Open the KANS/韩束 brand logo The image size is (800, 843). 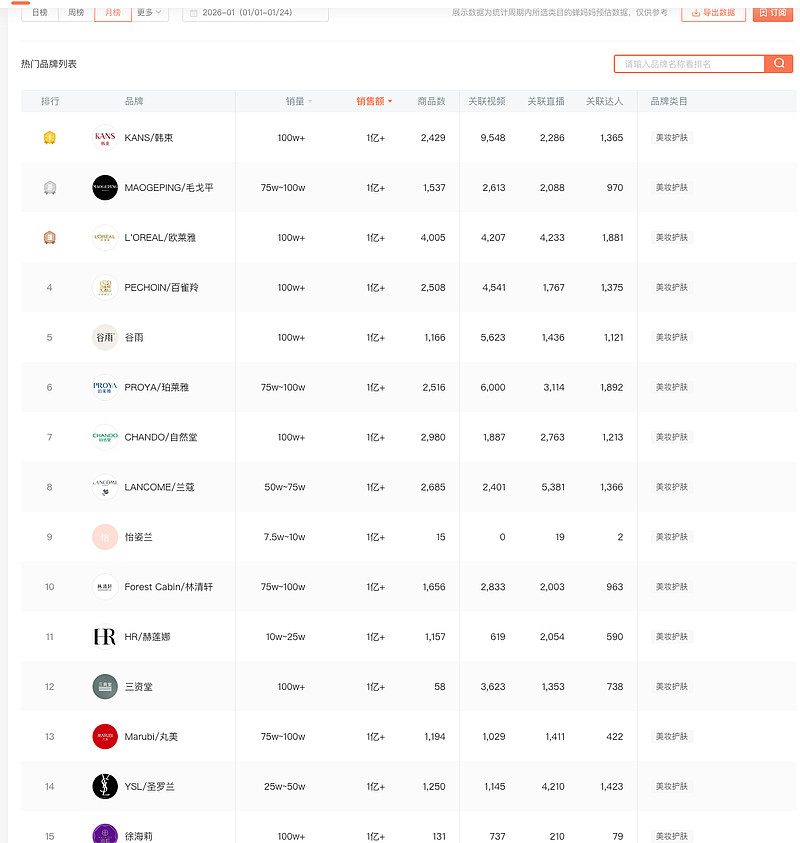click(x=105, y=138)
